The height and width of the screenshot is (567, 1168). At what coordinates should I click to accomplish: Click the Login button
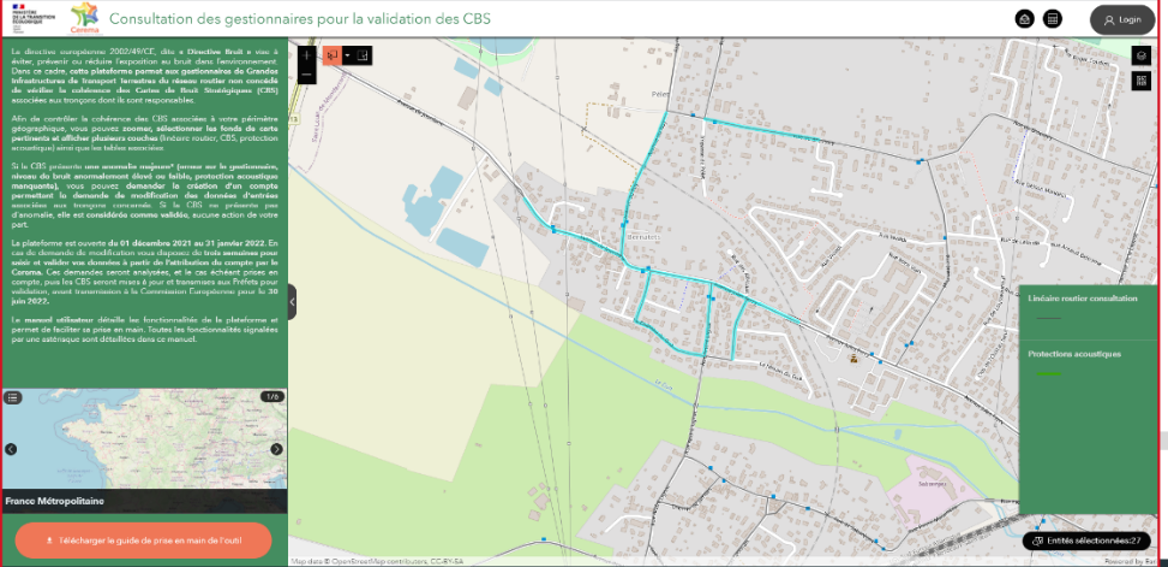click(1122, 20)
